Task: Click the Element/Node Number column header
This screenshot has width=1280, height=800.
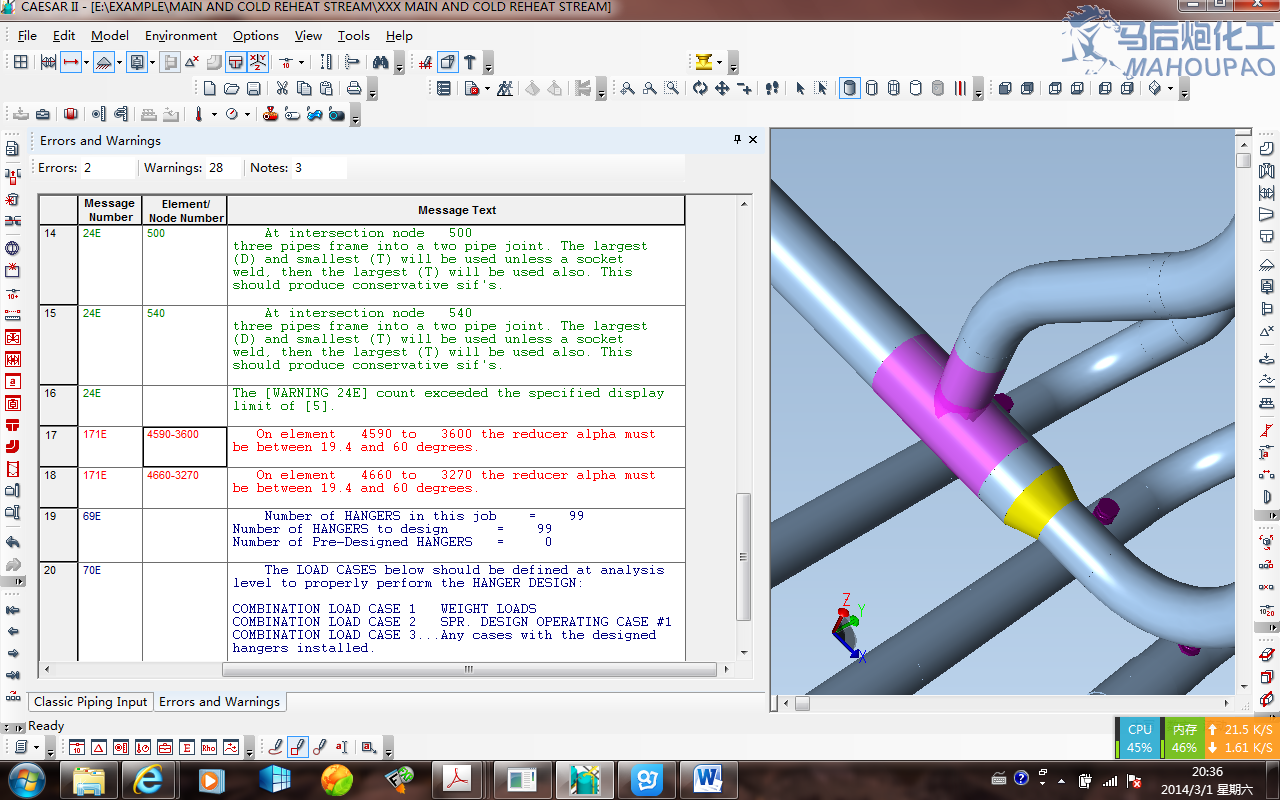Action: [185, 210]
